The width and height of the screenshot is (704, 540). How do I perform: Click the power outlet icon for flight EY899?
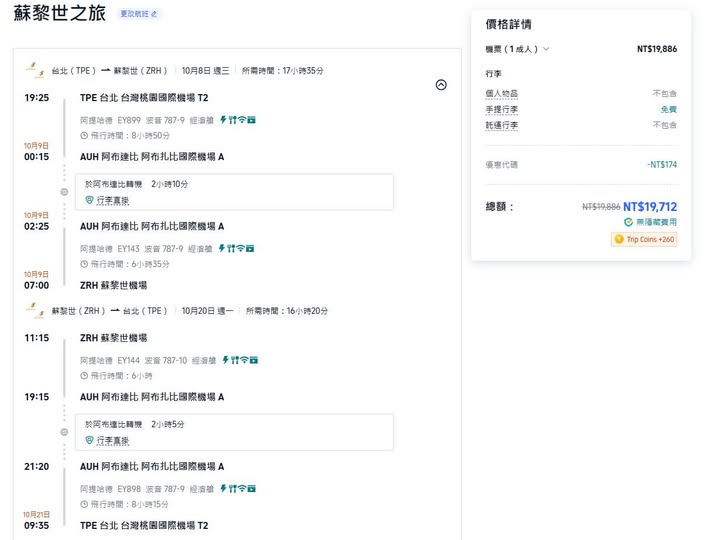[224, 120]
